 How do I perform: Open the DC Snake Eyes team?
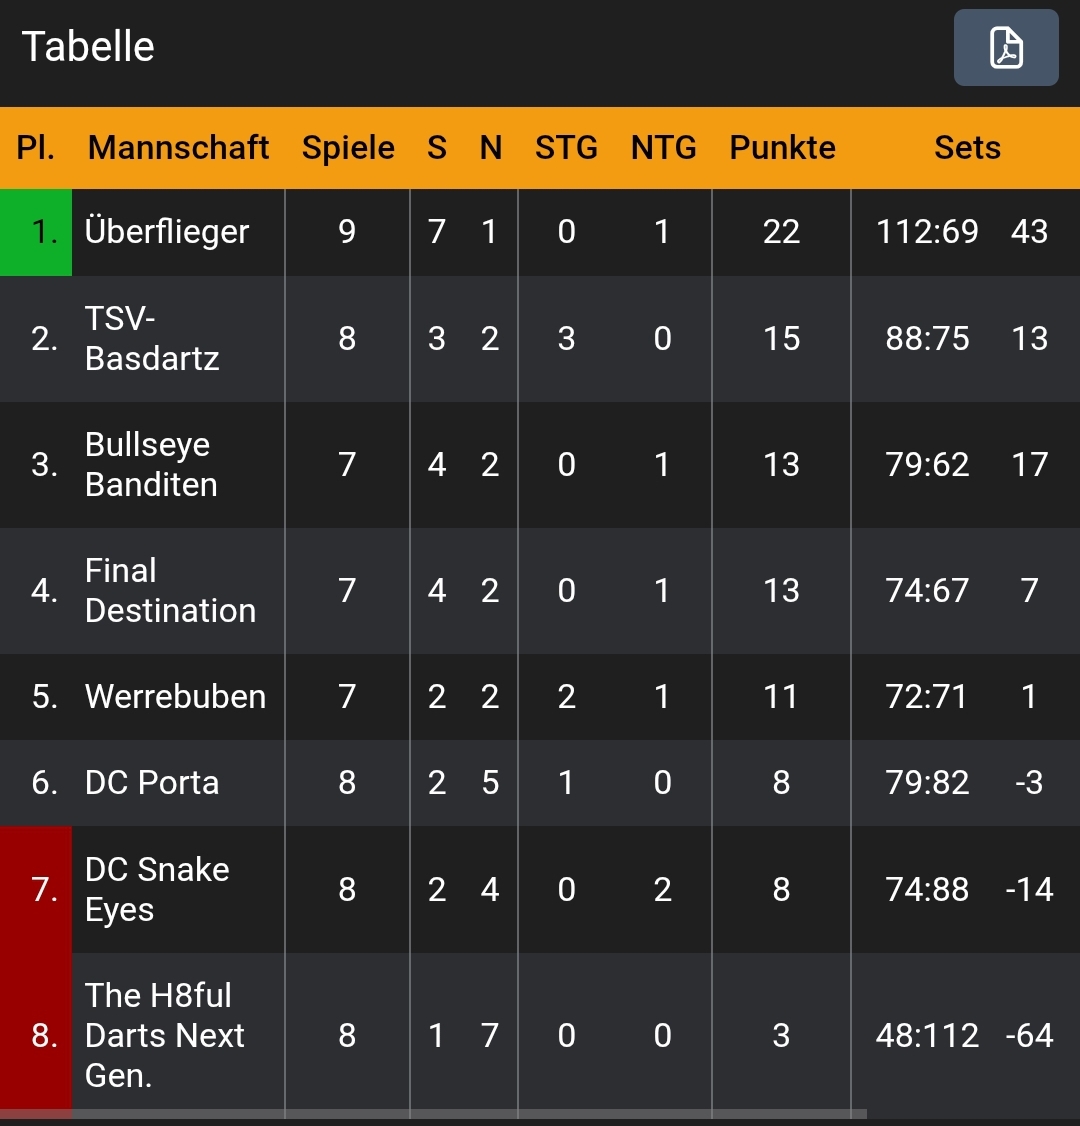click(x=157, y=890)
